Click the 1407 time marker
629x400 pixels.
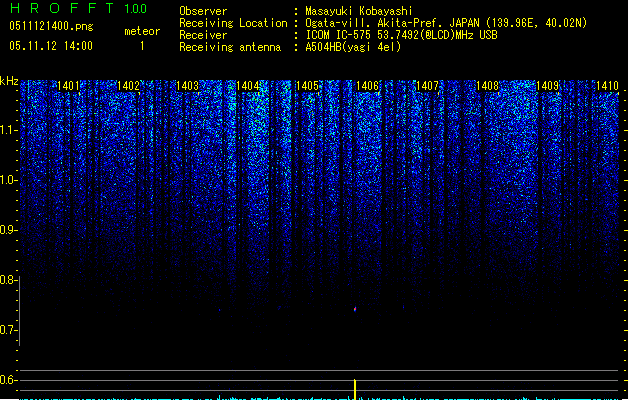pyautogui.click(x=427, y=86)
